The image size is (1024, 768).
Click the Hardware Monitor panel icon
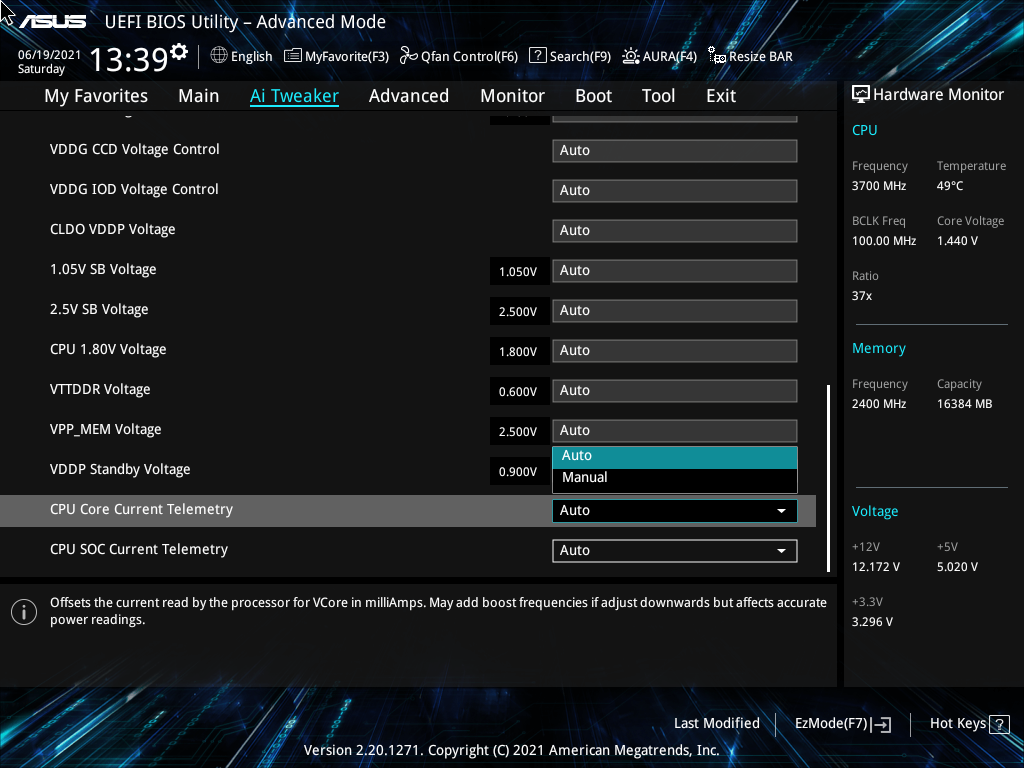coord(861,93)
